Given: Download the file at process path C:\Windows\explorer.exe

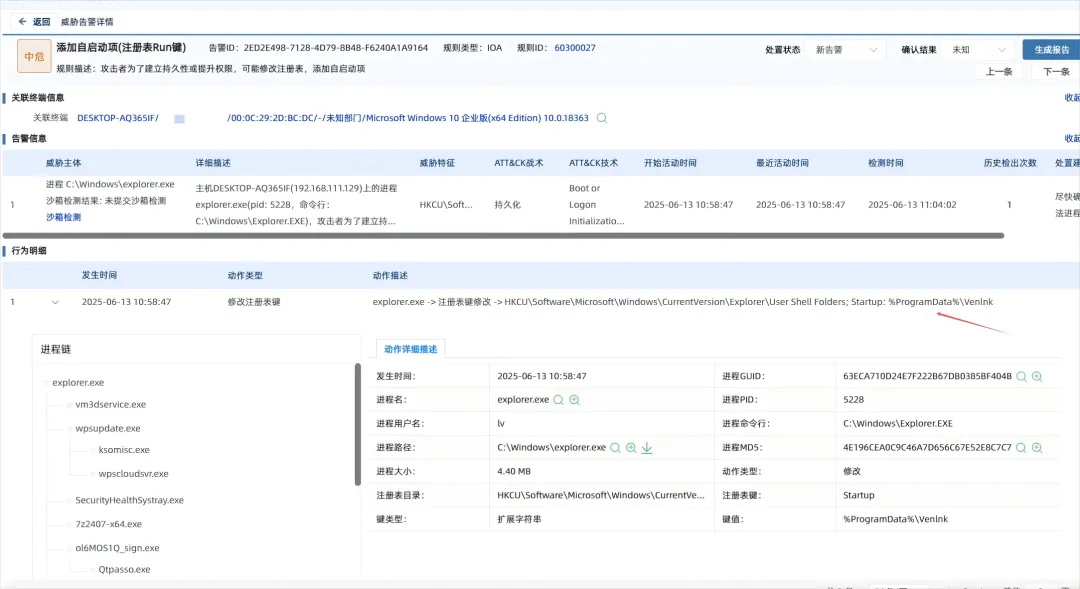Looking at the screenshot, I should pyautogui.click(x=647, y=448).
